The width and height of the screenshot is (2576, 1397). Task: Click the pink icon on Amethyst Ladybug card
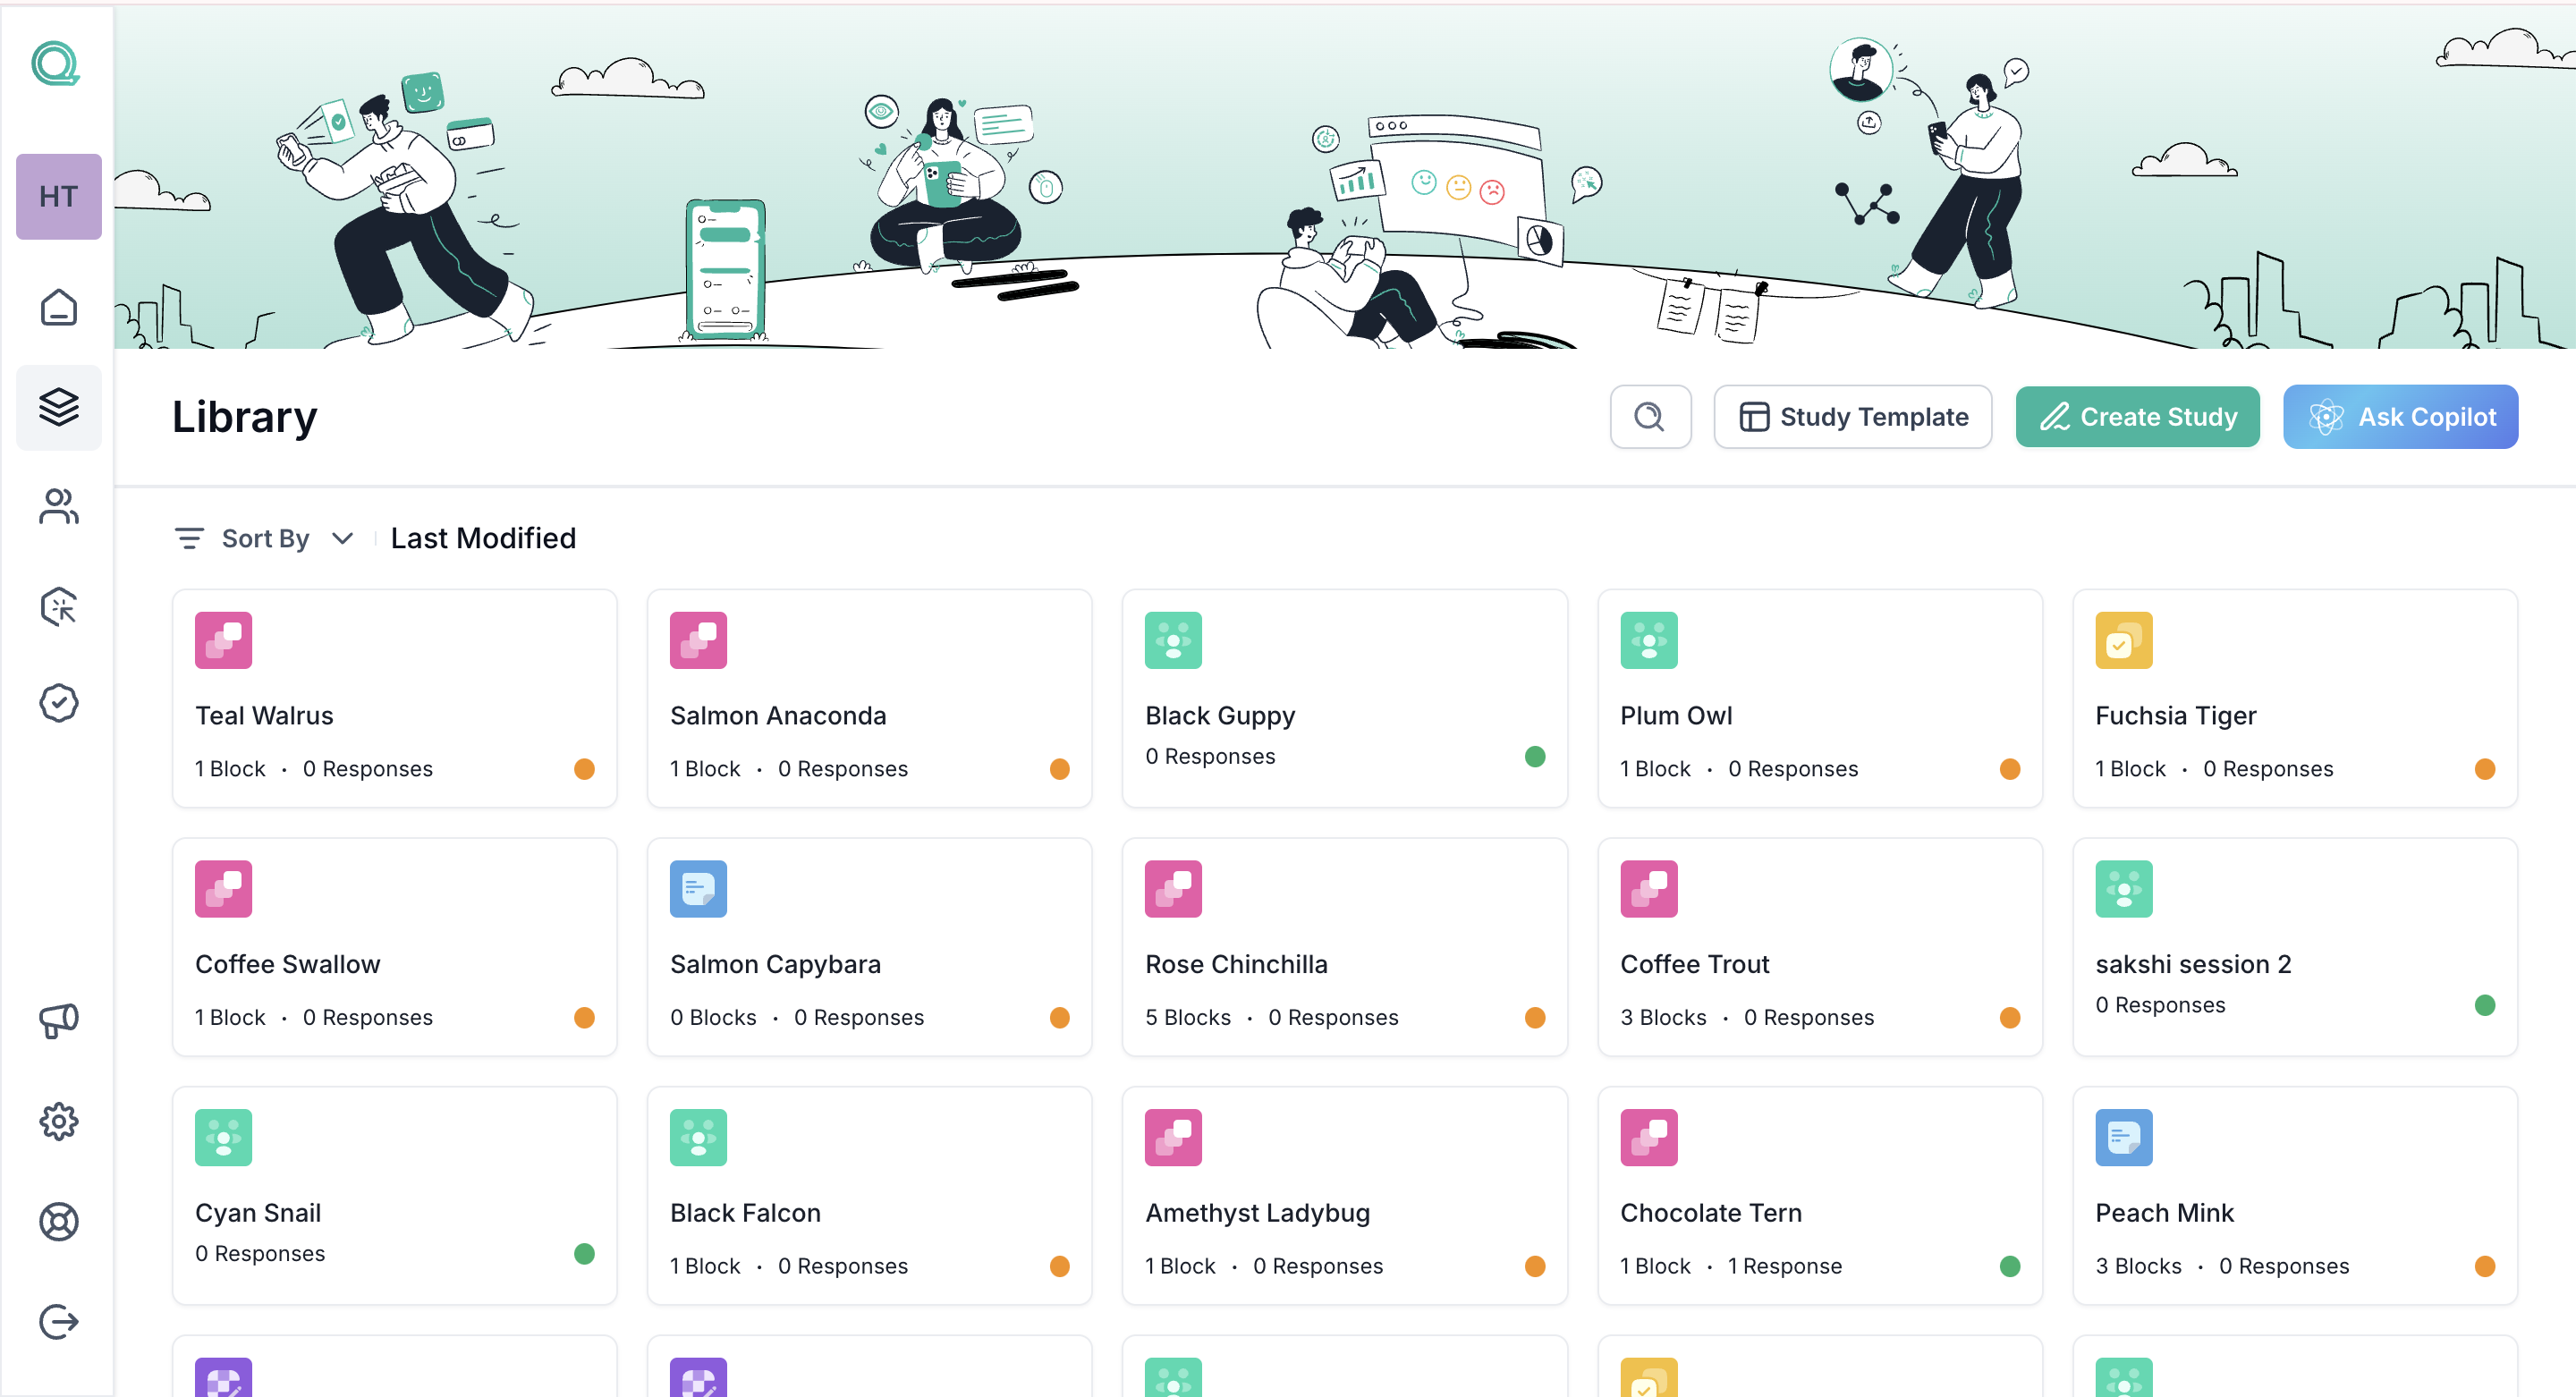pyautogui.click(x=1173, y=1137)
